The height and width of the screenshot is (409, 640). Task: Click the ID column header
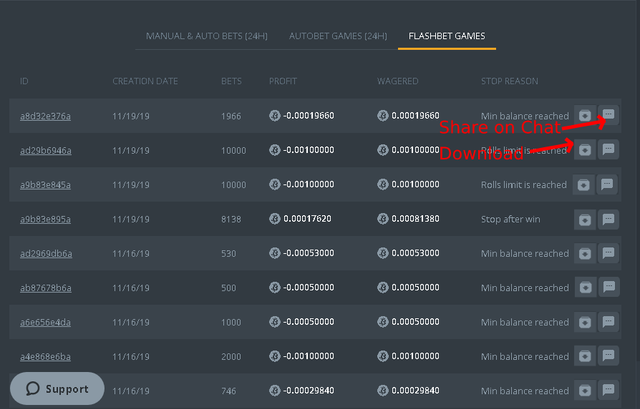[x=24, y=81]
